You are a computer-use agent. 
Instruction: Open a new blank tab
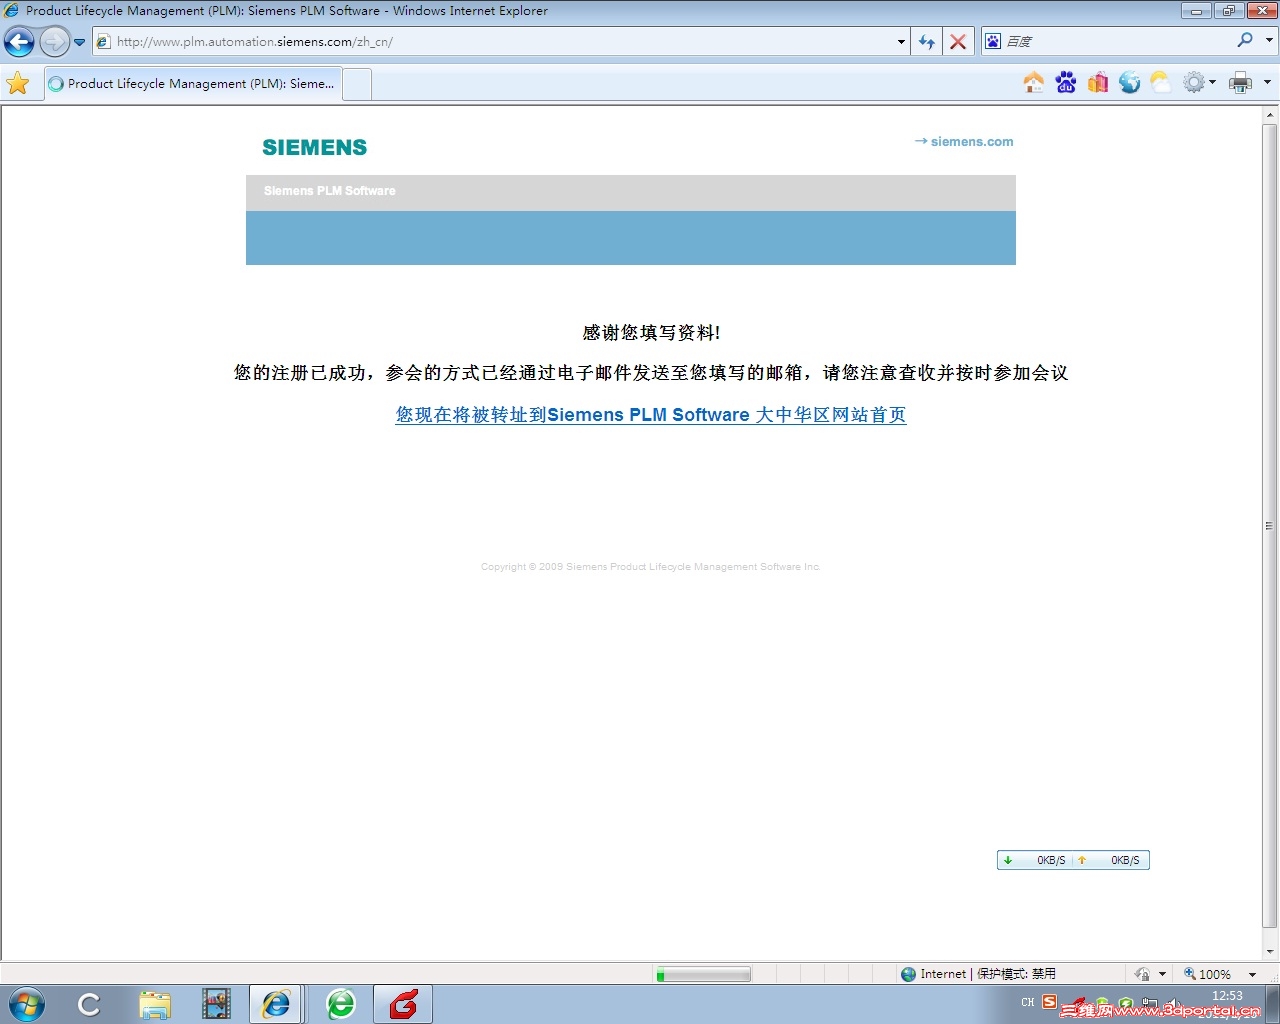(x=357, y=84)
